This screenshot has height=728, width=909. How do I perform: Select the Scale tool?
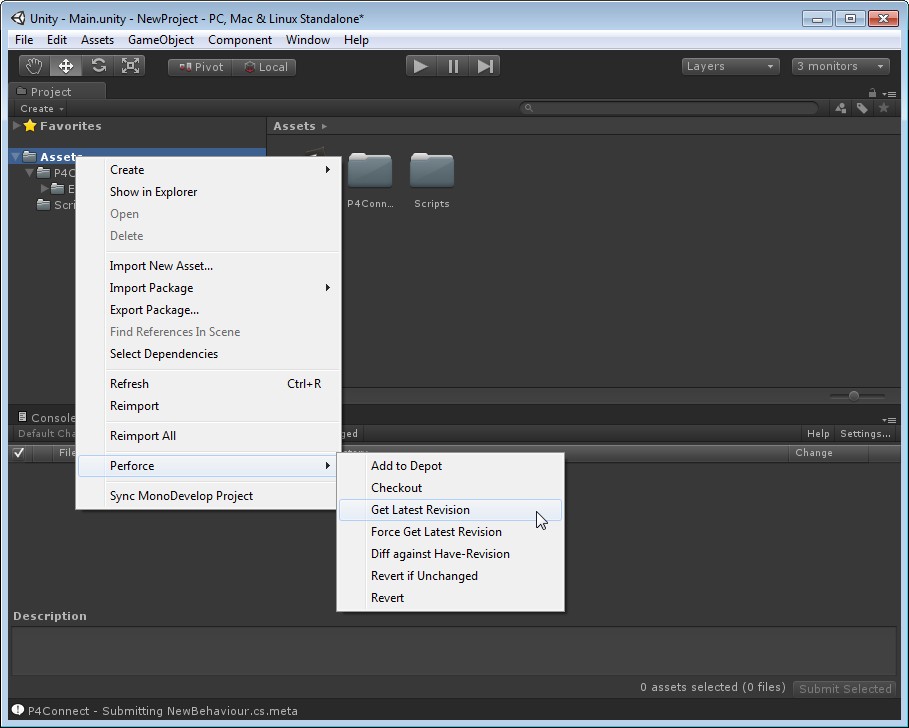point(130,66)
